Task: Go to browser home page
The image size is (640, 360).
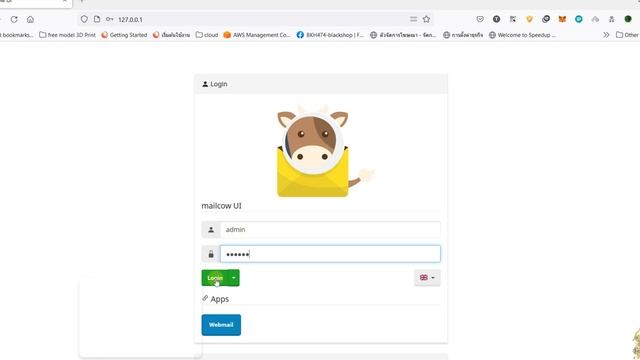Action: [x=30, y=19]
